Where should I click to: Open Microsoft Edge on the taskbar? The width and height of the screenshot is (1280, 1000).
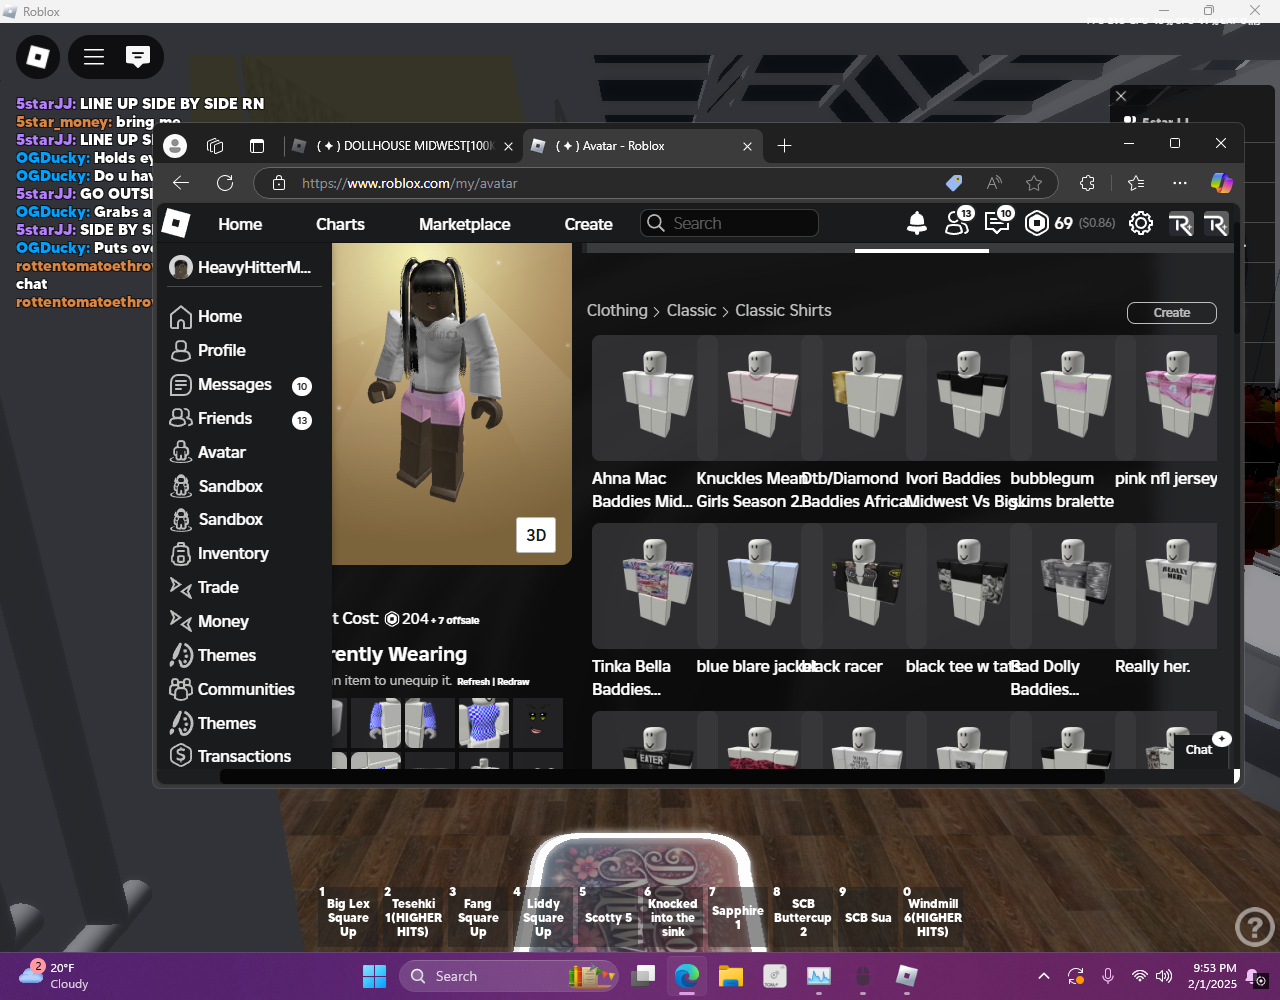pyautogui.click(x=687, y=976)
